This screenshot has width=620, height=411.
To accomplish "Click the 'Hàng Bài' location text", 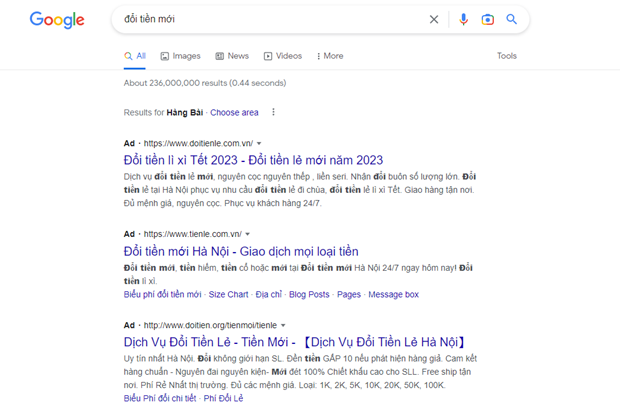I will pyautogui.click(x=185, y=112).
